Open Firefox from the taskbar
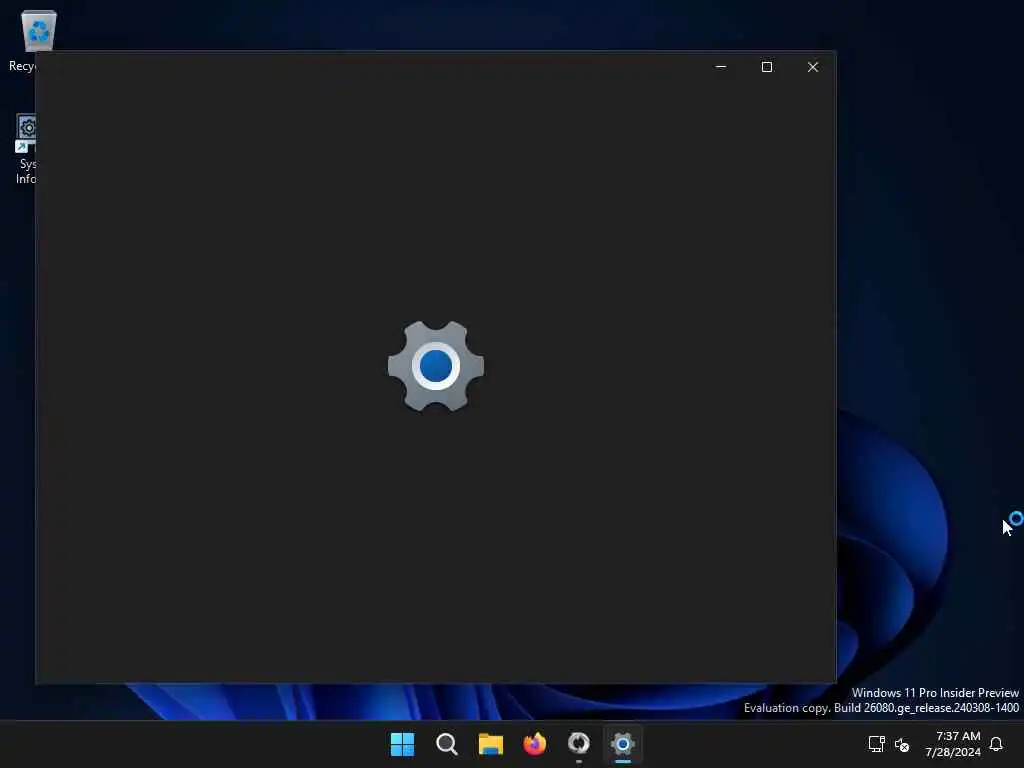1024x768 pixels. click(535, 744)
